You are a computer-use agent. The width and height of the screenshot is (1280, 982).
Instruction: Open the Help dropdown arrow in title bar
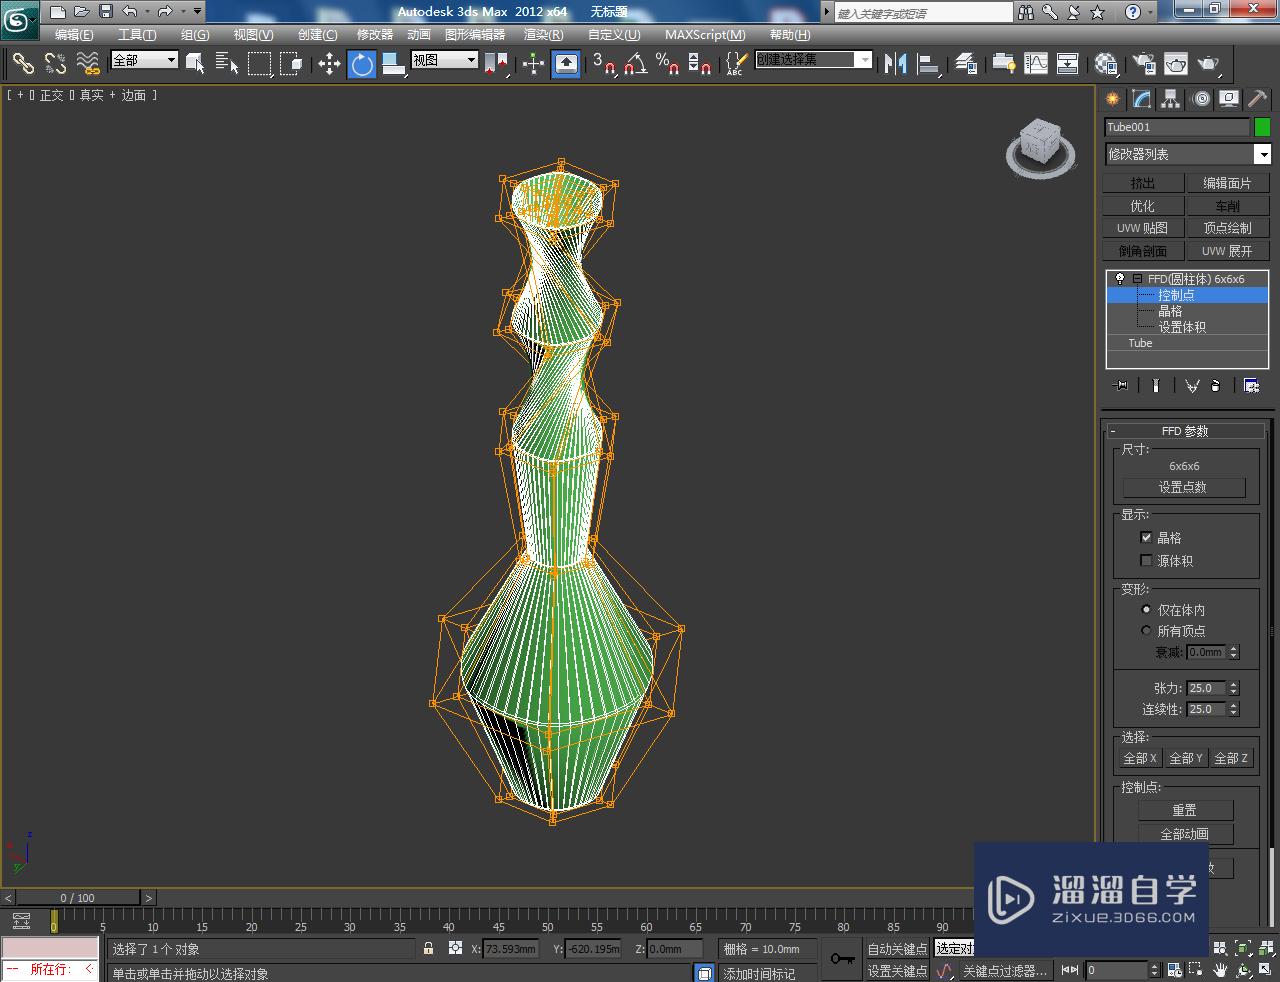1149,12
